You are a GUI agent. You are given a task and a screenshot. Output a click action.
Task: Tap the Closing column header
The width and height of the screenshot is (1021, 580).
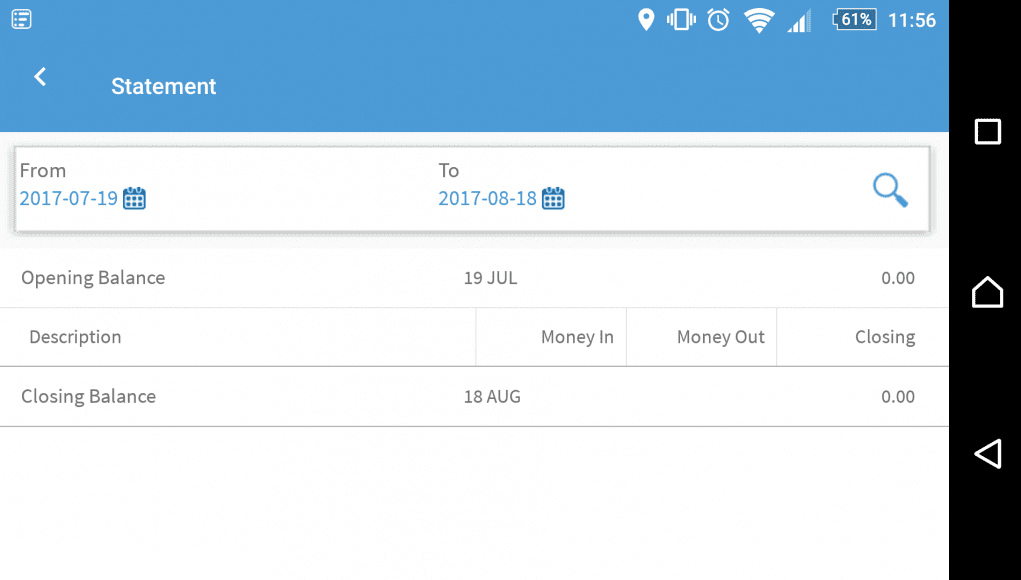tap(885, 337)
